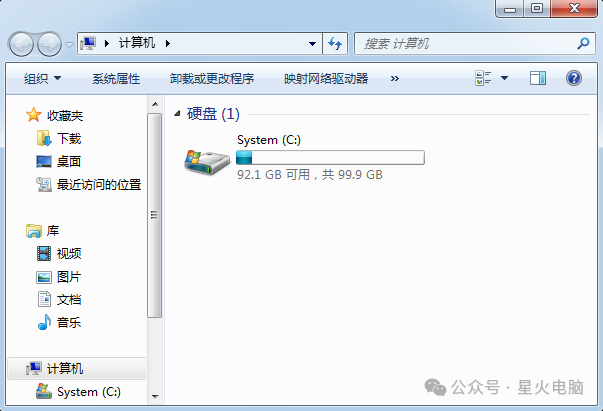The height and width of the screenshot is (411, 603).
Task: Click the C: drive usage bar
Action: [330, 158]
